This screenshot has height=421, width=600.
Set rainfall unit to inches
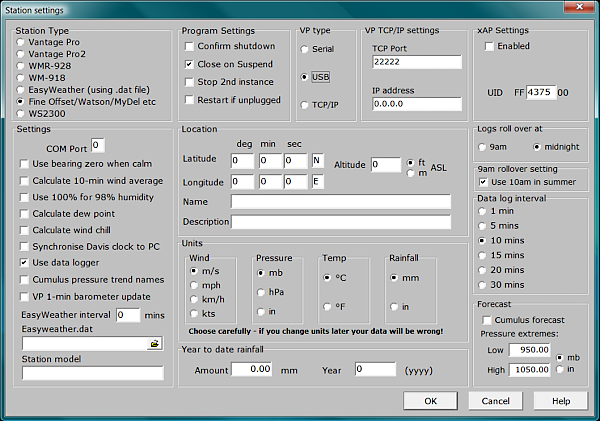pos(395,307)
